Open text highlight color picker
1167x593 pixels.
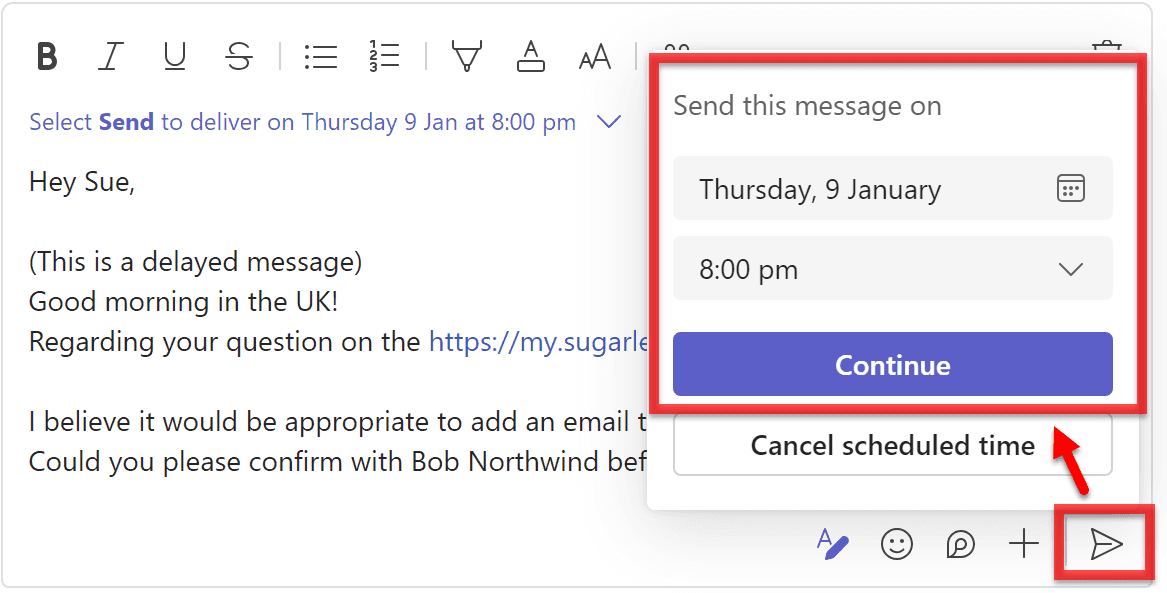coord(466,57)
